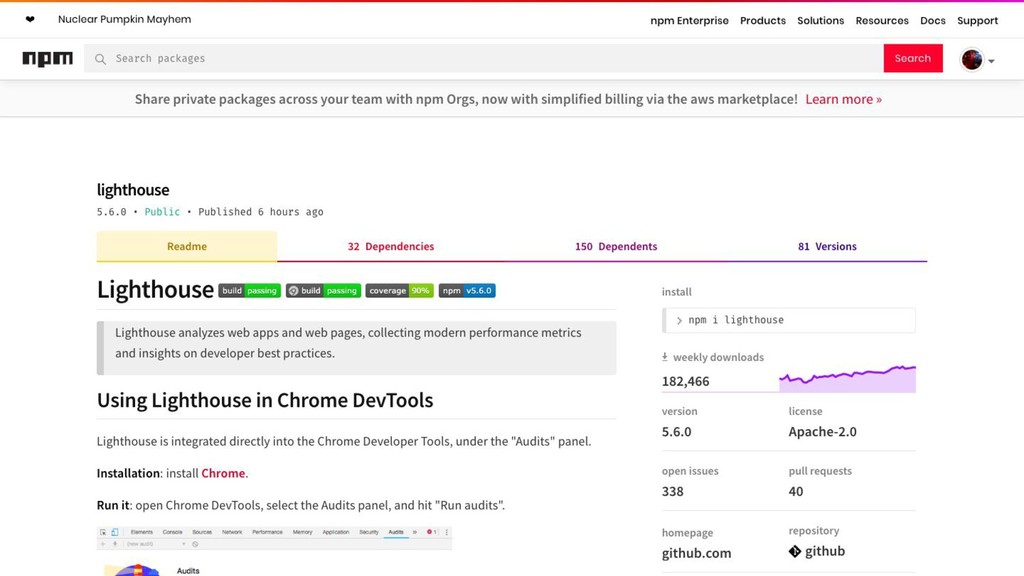
Task: Click the Using Lighthouse in Chrome DevTools heading
Action: pyautogui.click(x=265, y=400)
